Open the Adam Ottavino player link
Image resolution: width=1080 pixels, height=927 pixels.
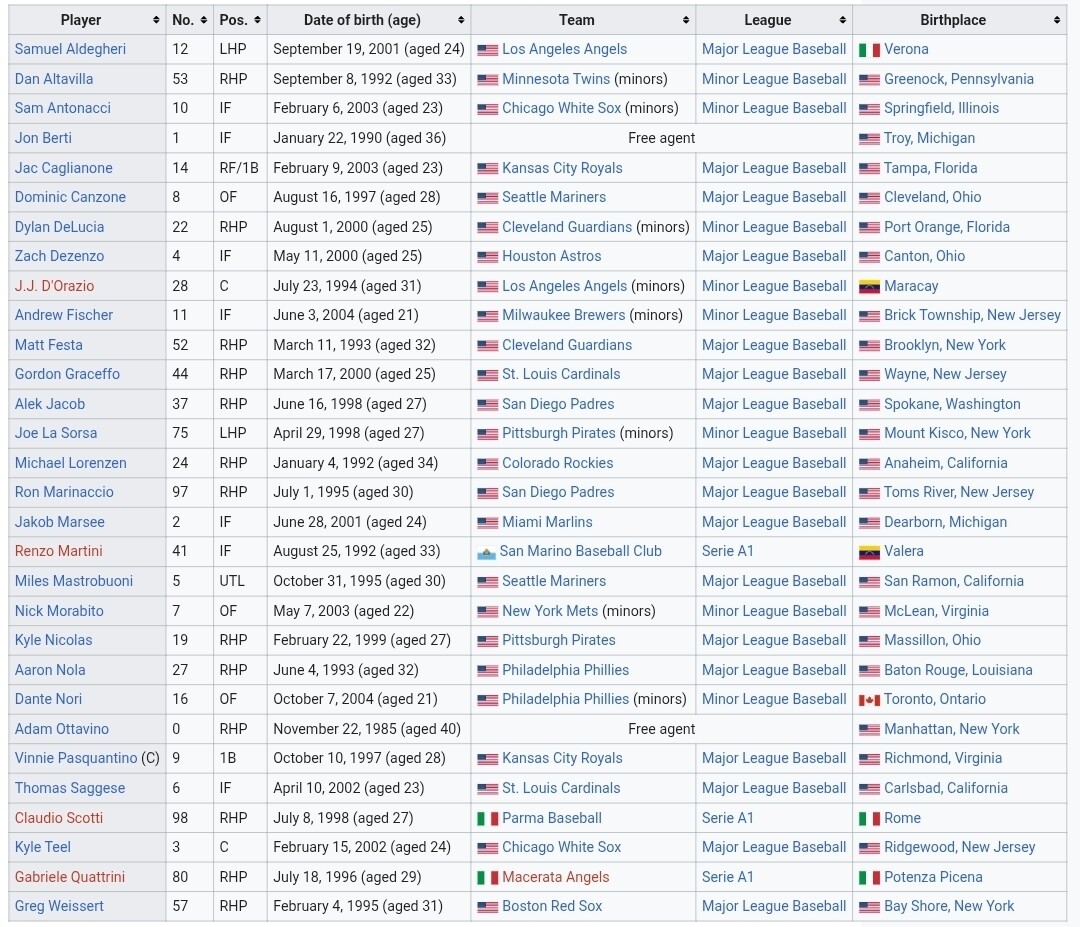[x=62, y=729]
